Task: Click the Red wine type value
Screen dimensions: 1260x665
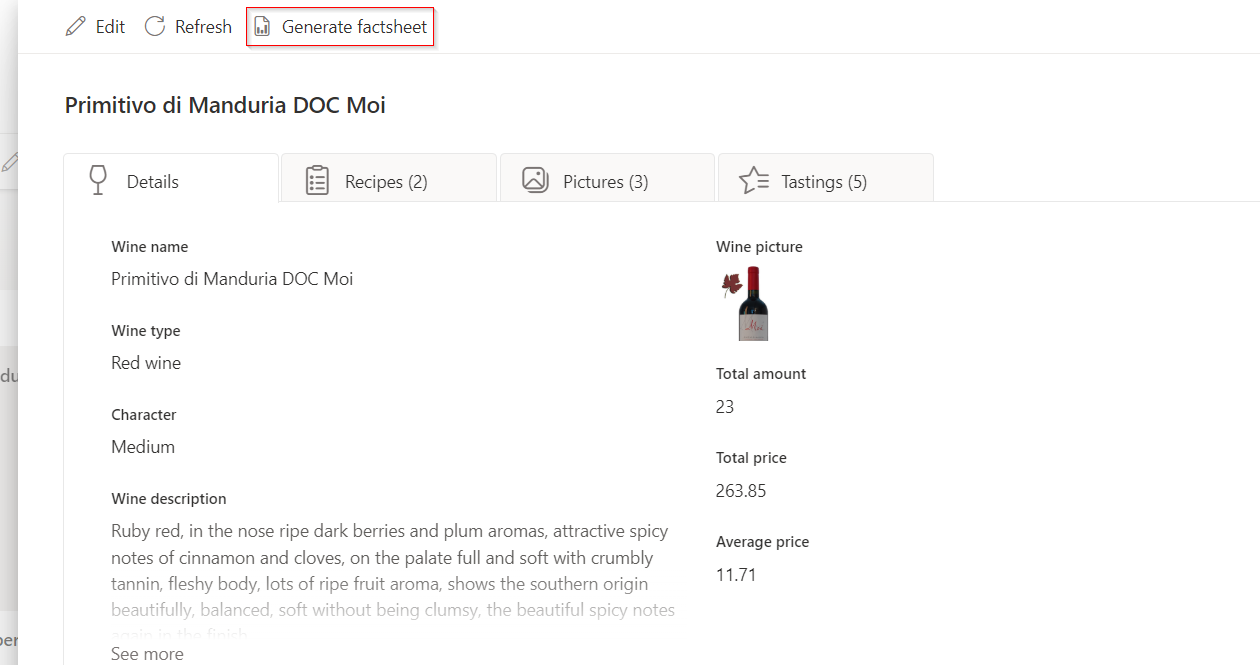Action: pos(146,363)
